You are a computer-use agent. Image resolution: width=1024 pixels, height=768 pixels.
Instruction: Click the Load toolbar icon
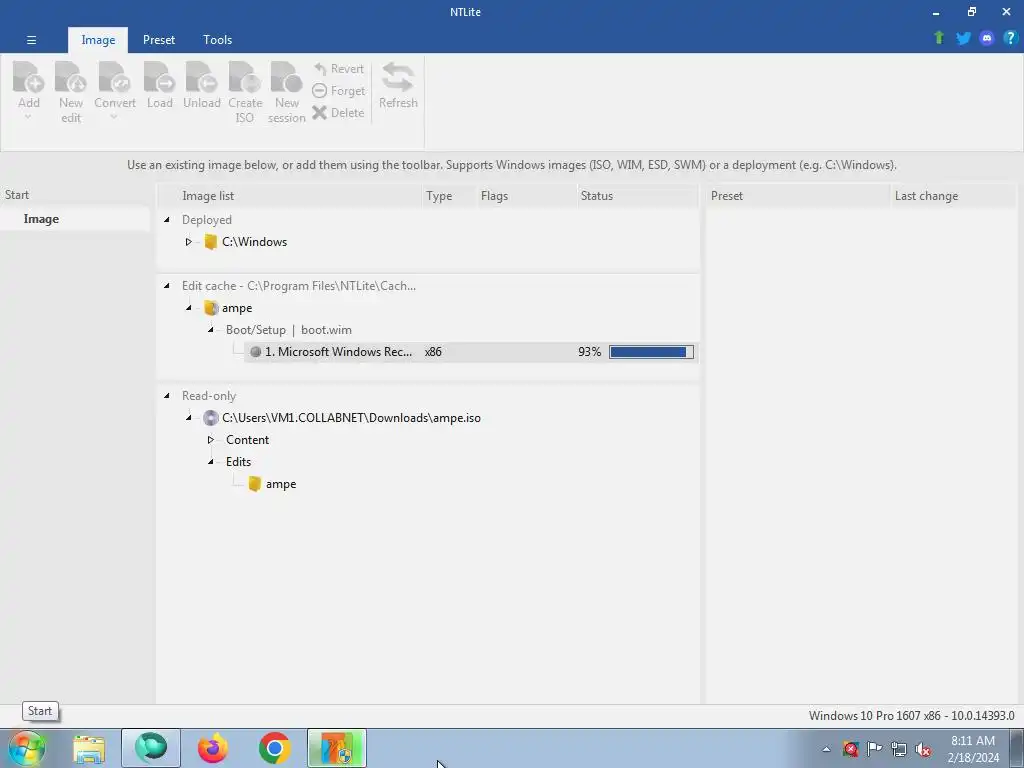coord(159,77)
